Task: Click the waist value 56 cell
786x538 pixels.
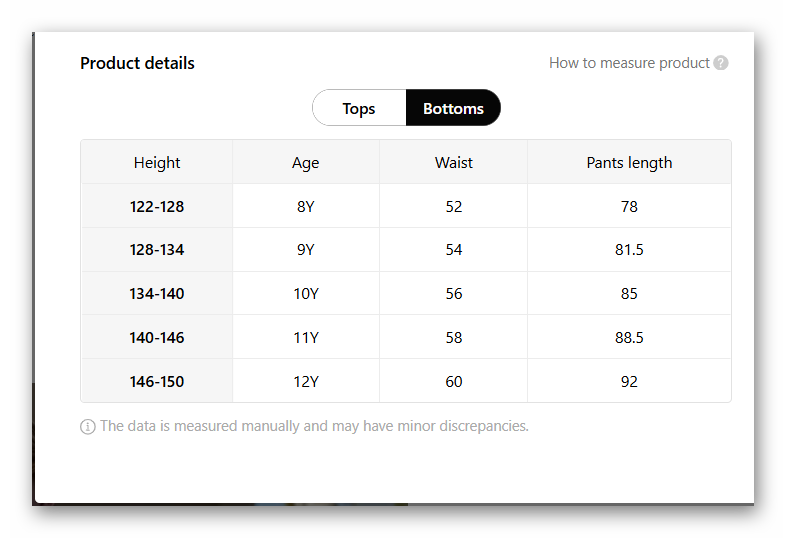Action: pyautogui.click(x=454, y=294)
